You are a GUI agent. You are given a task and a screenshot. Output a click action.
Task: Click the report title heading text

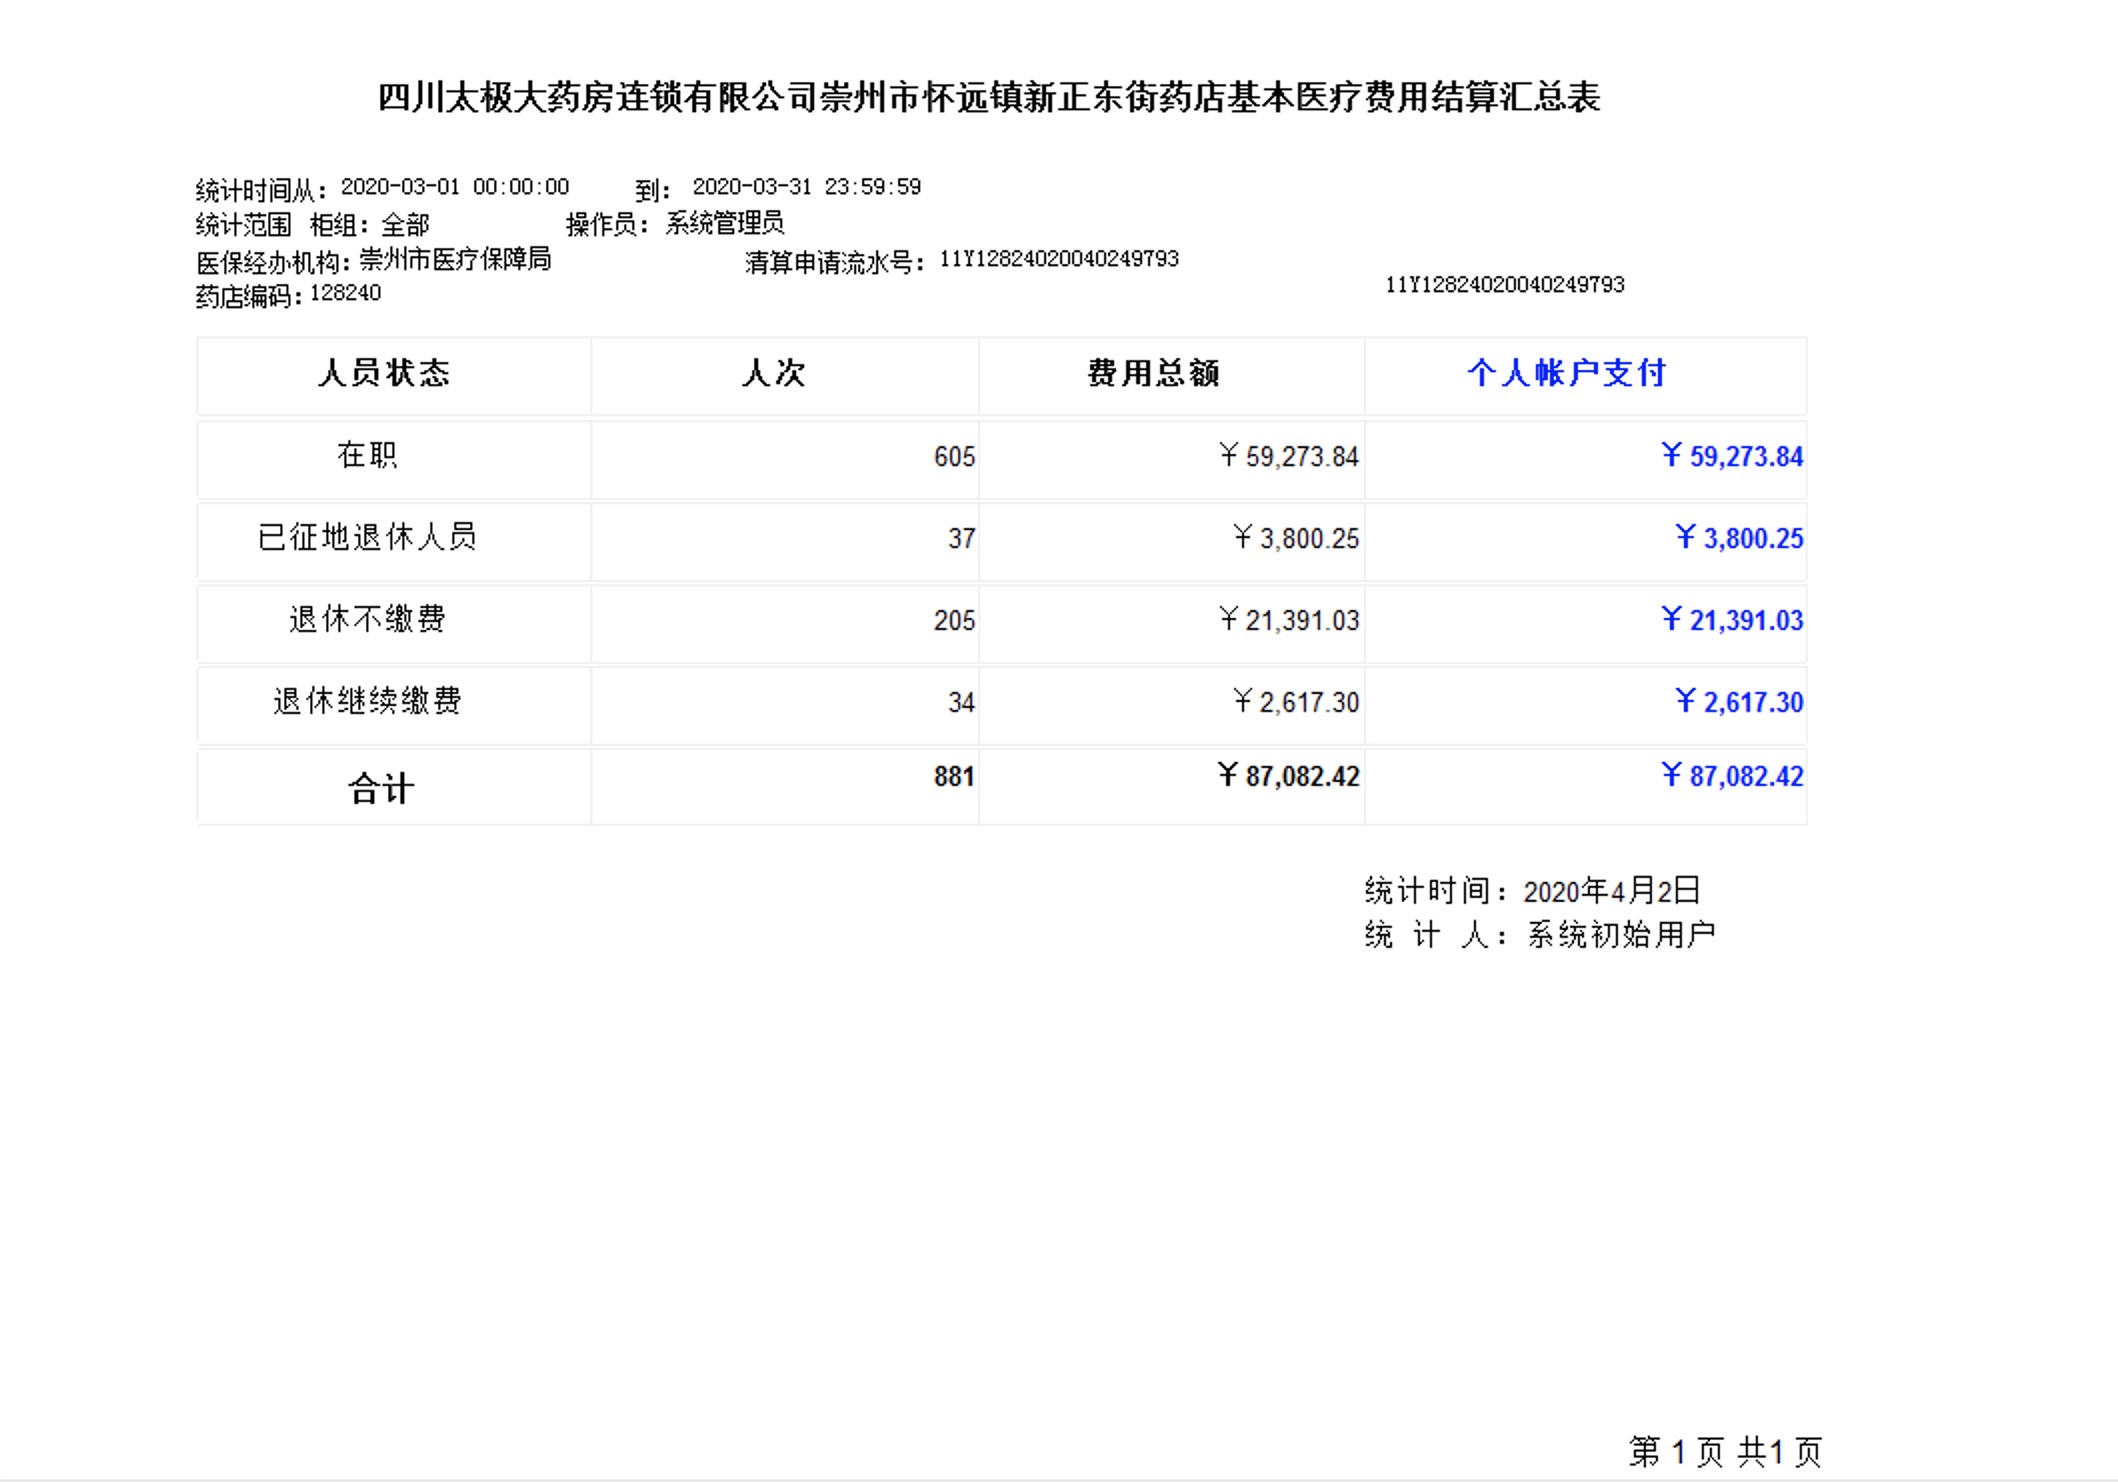point(989,98)
